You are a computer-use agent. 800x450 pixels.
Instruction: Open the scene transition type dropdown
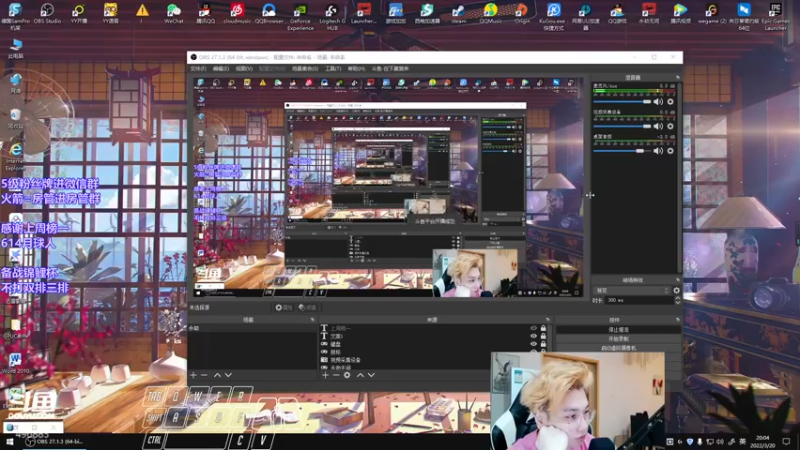632,290
